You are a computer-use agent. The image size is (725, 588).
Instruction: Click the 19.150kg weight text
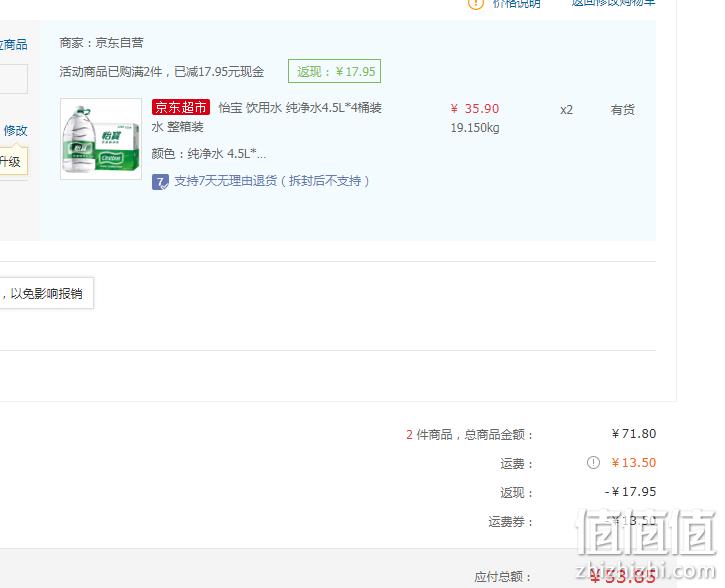pos(475,128)
